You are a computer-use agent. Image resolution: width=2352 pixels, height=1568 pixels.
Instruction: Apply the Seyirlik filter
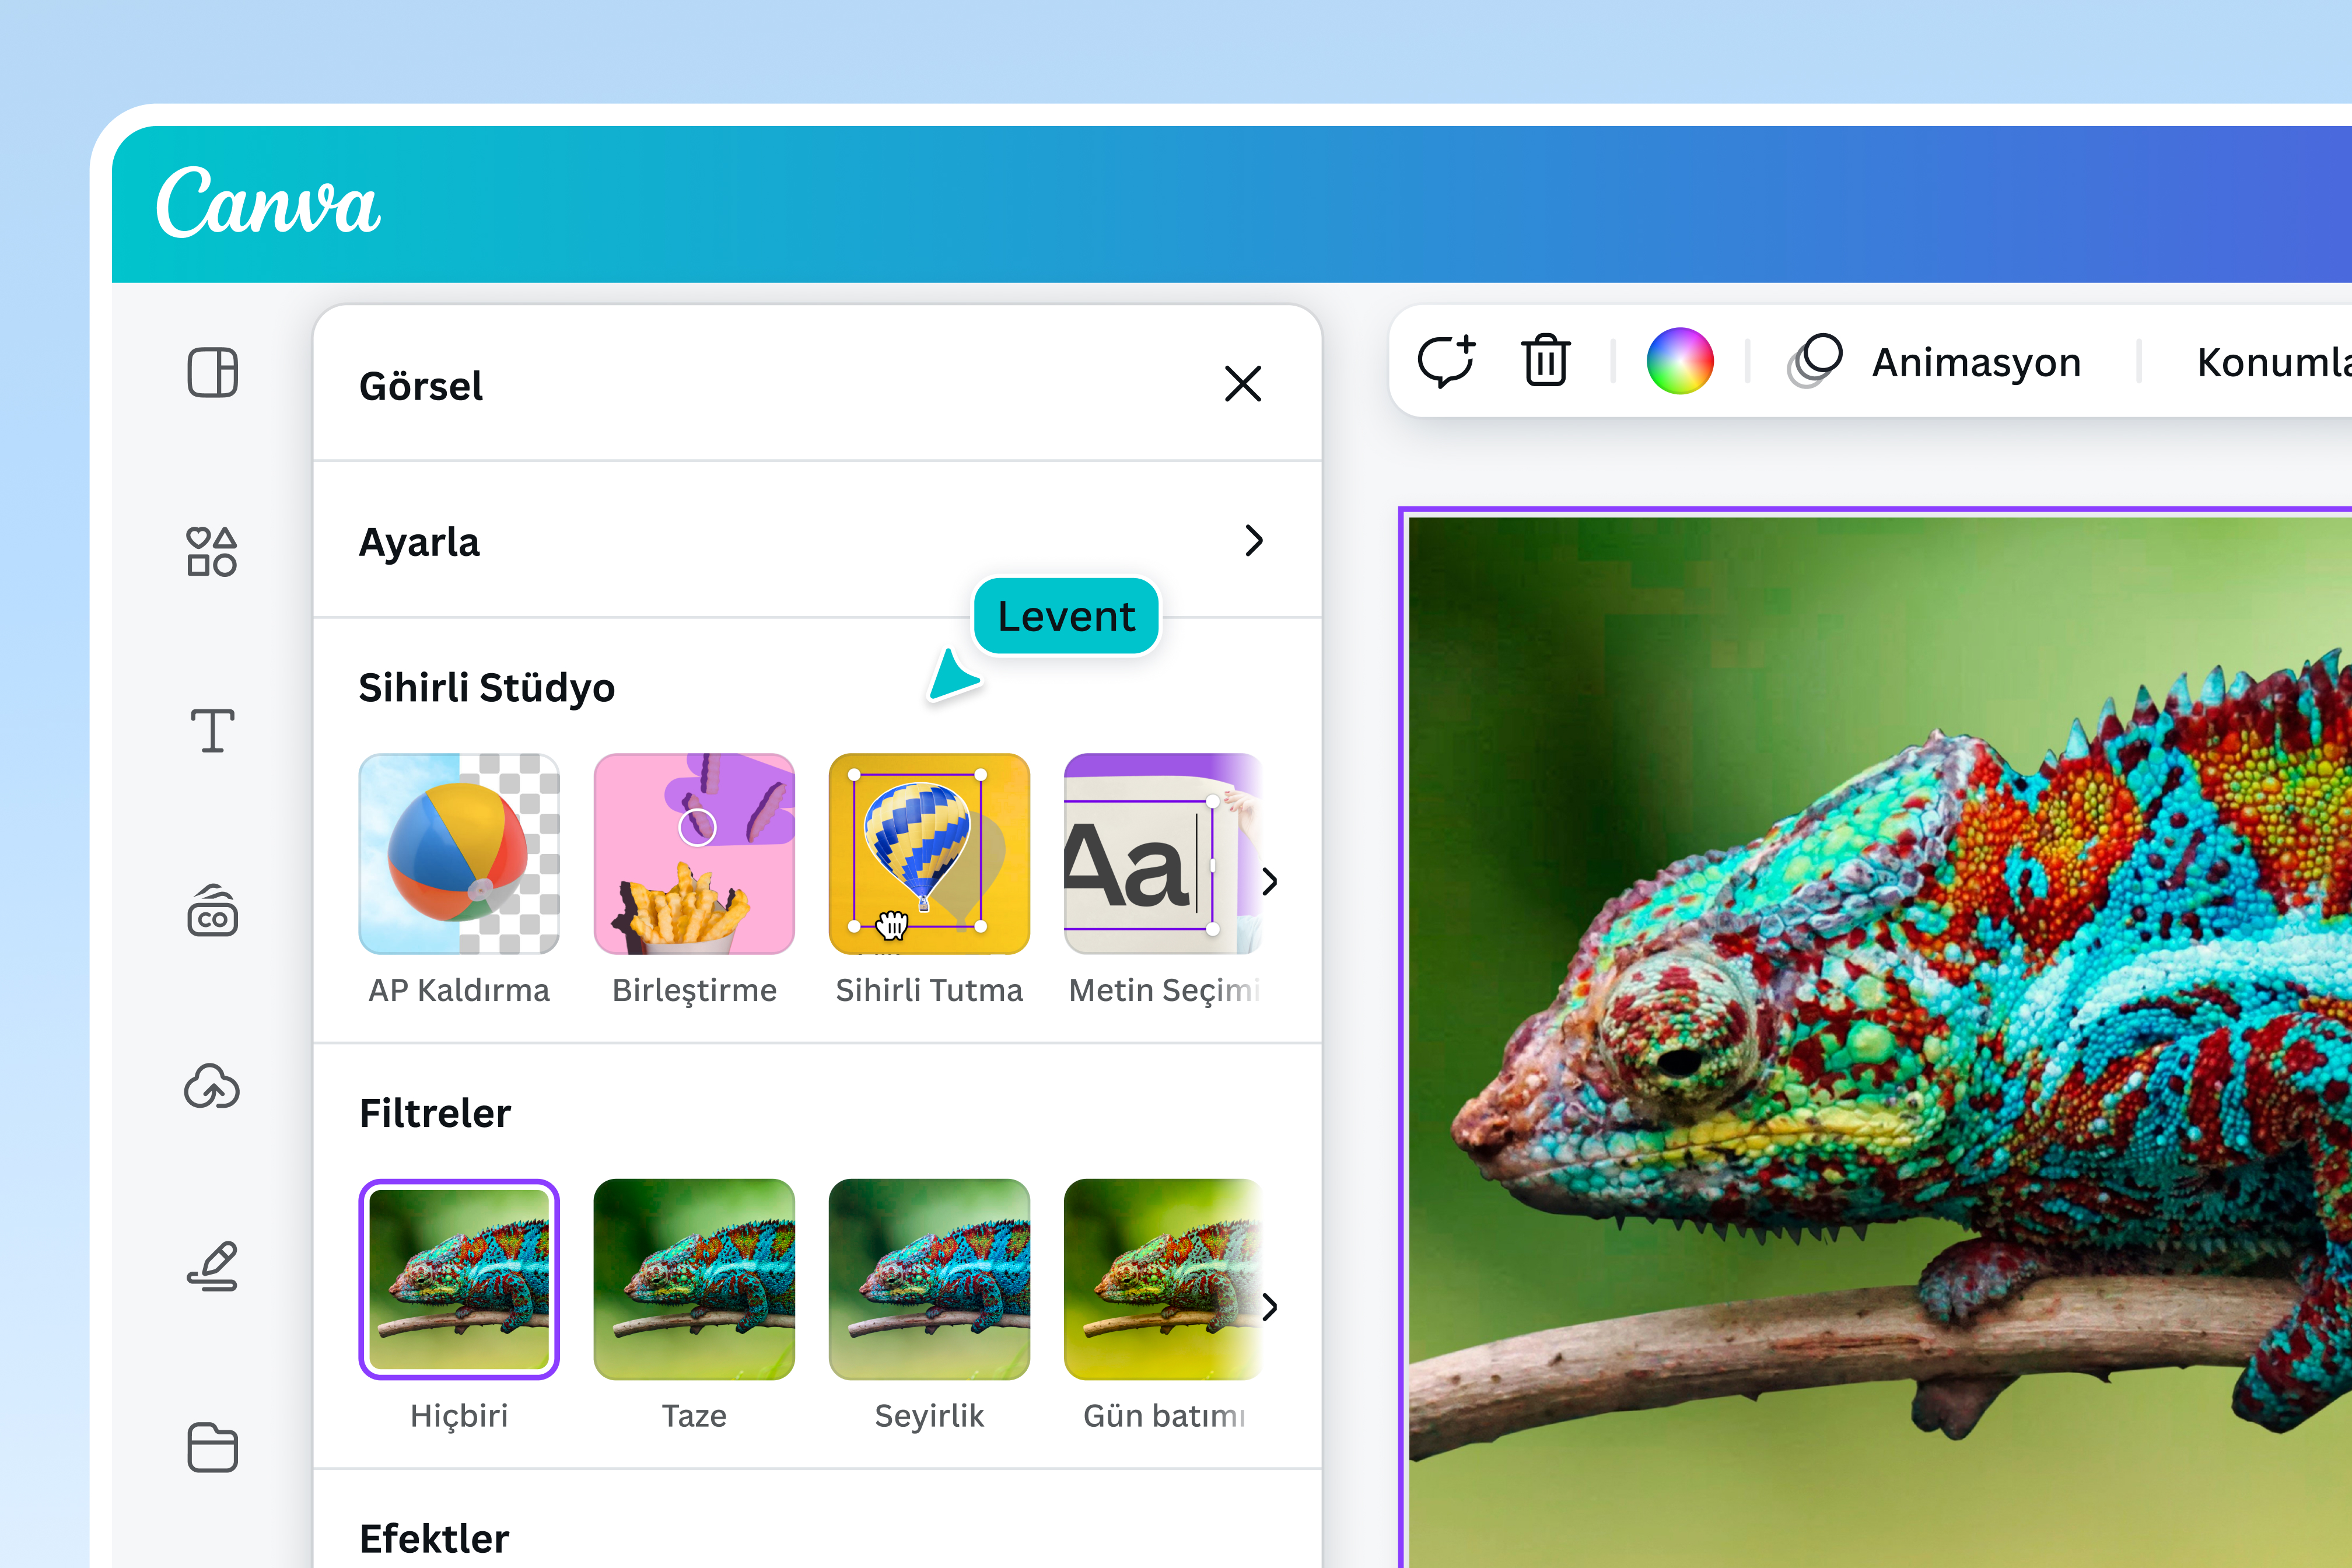pyautogui.click(x=929, y=1279)
